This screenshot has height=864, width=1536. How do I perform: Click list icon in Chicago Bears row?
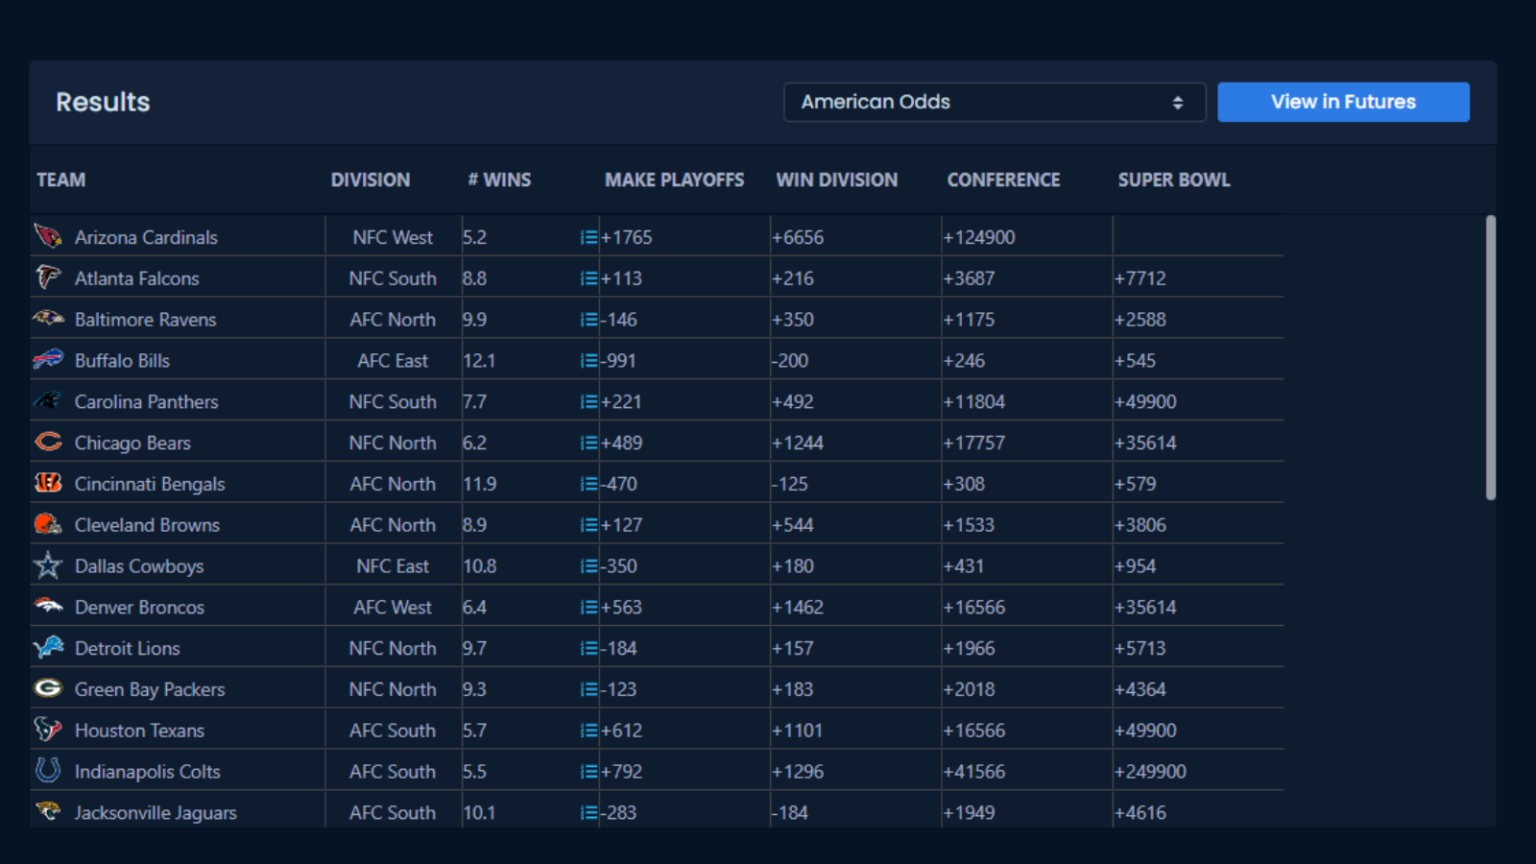click(x=589, y=443)
